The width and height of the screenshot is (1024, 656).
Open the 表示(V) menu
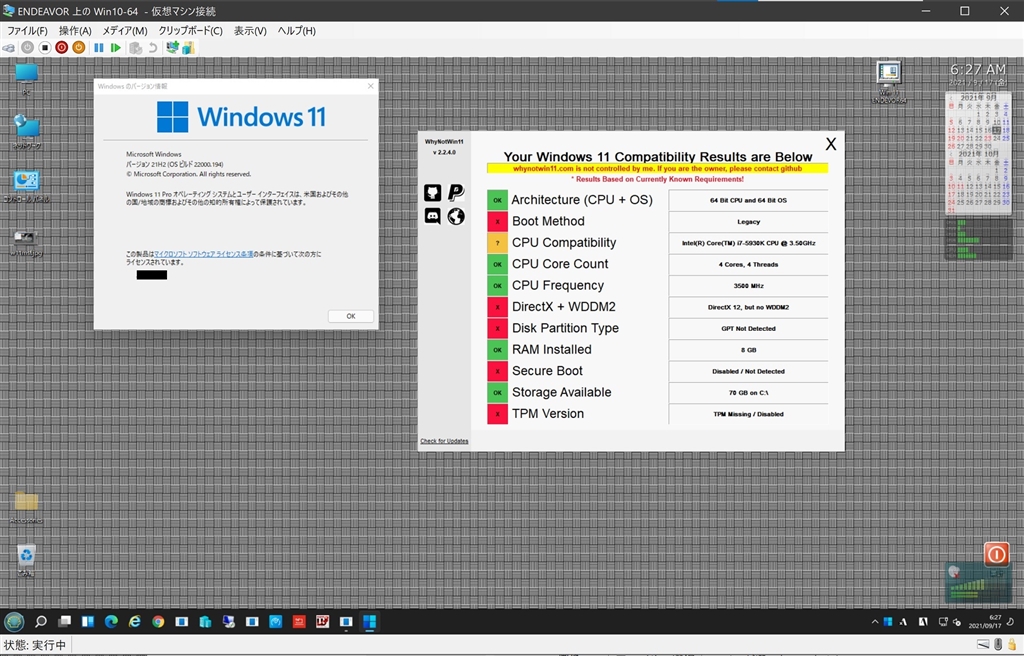[250, 31]
